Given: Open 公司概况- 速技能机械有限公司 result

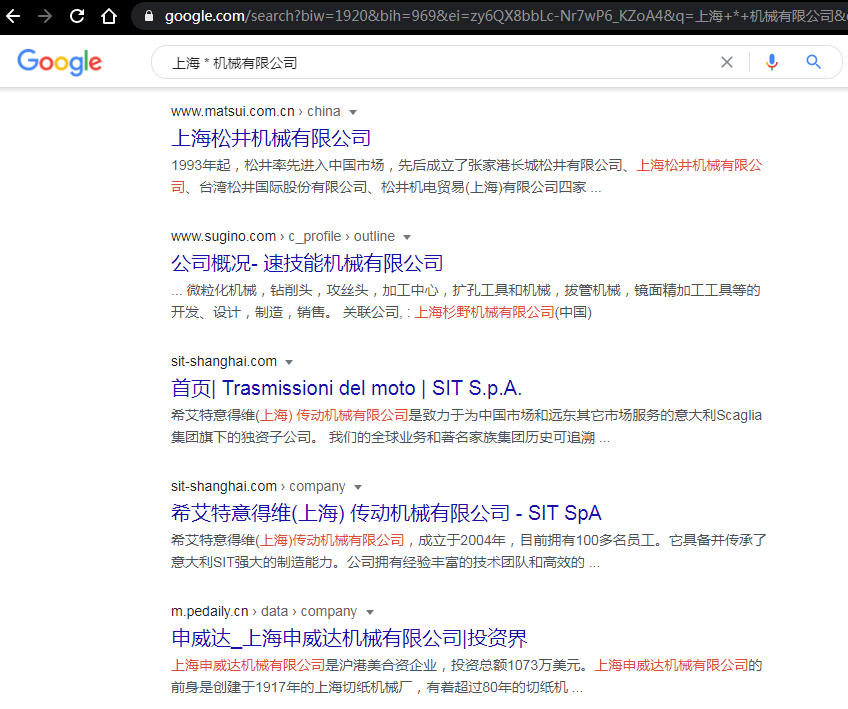Looking at the screenshot, I should pos(307,263).
